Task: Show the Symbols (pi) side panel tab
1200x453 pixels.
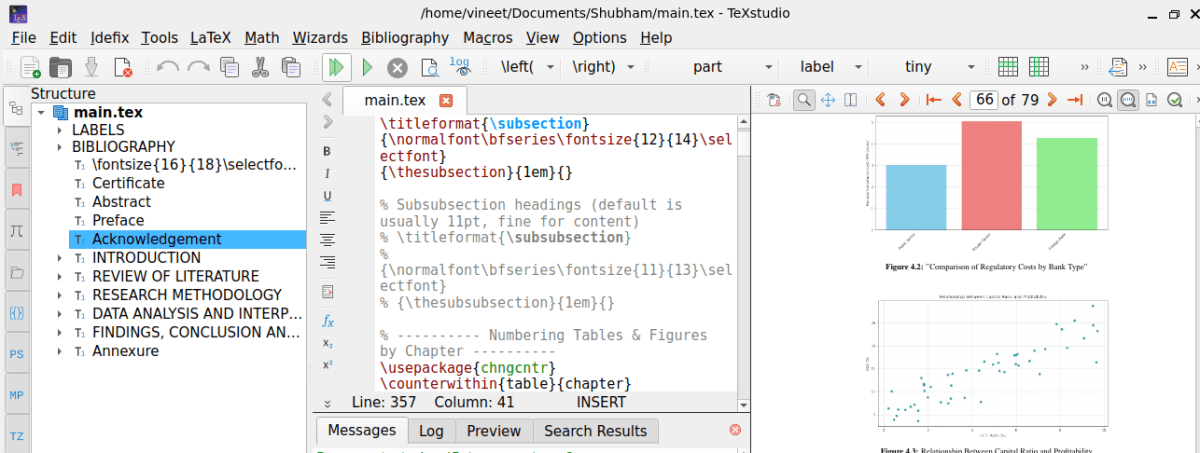Action: click(16, 230)
